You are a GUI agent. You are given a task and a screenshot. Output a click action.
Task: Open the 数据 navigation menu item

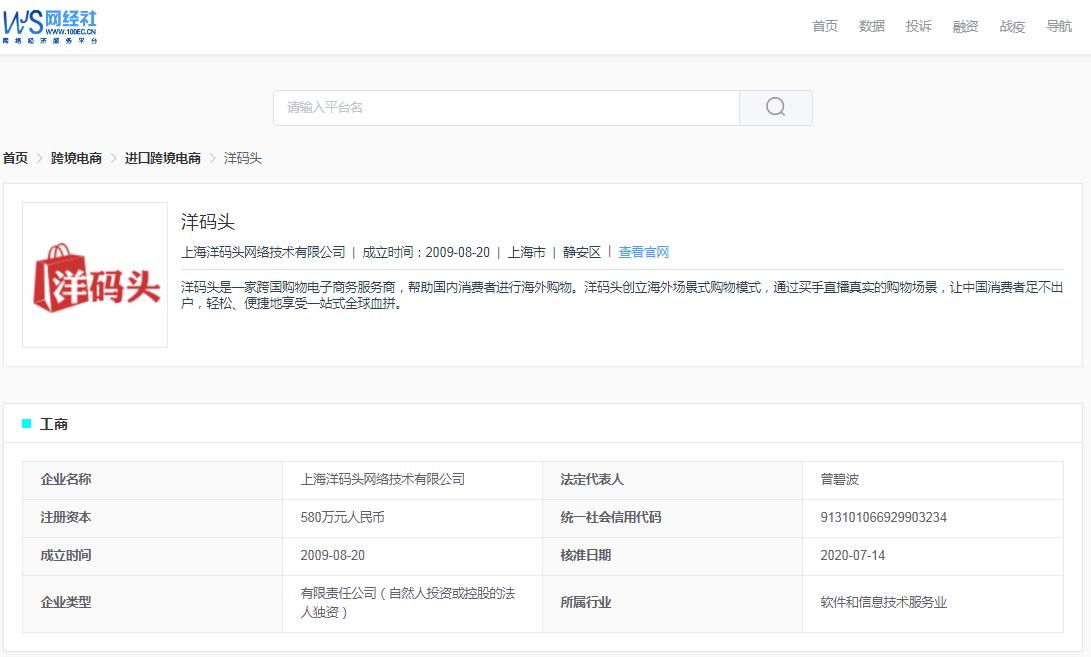871,27
